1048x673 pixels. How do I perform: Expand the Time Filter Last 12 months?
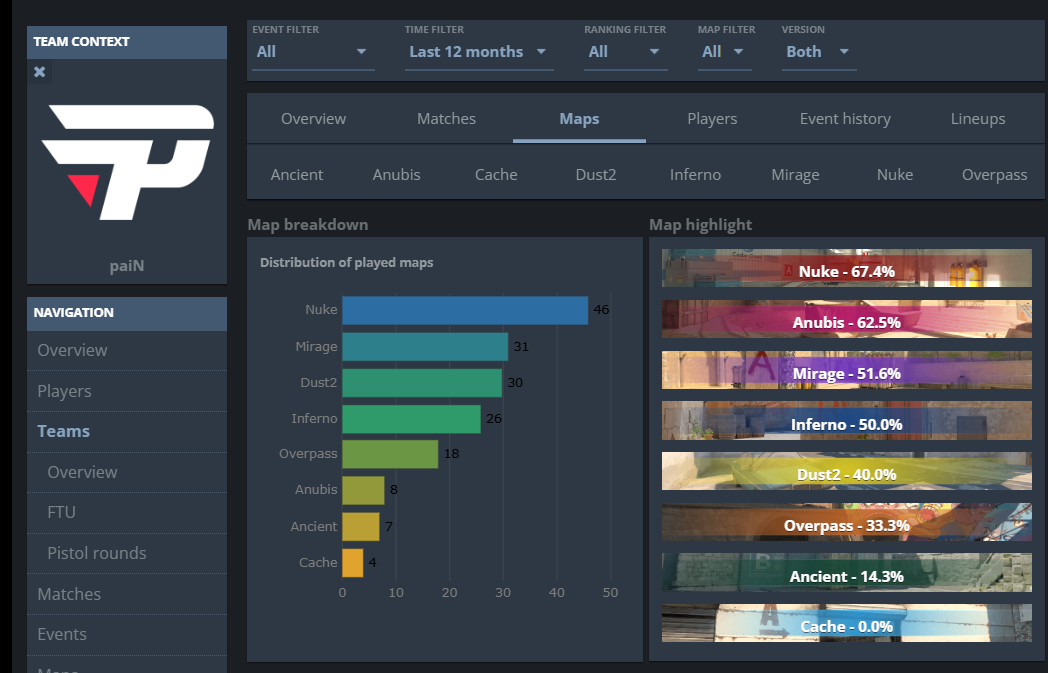point(479,51)
